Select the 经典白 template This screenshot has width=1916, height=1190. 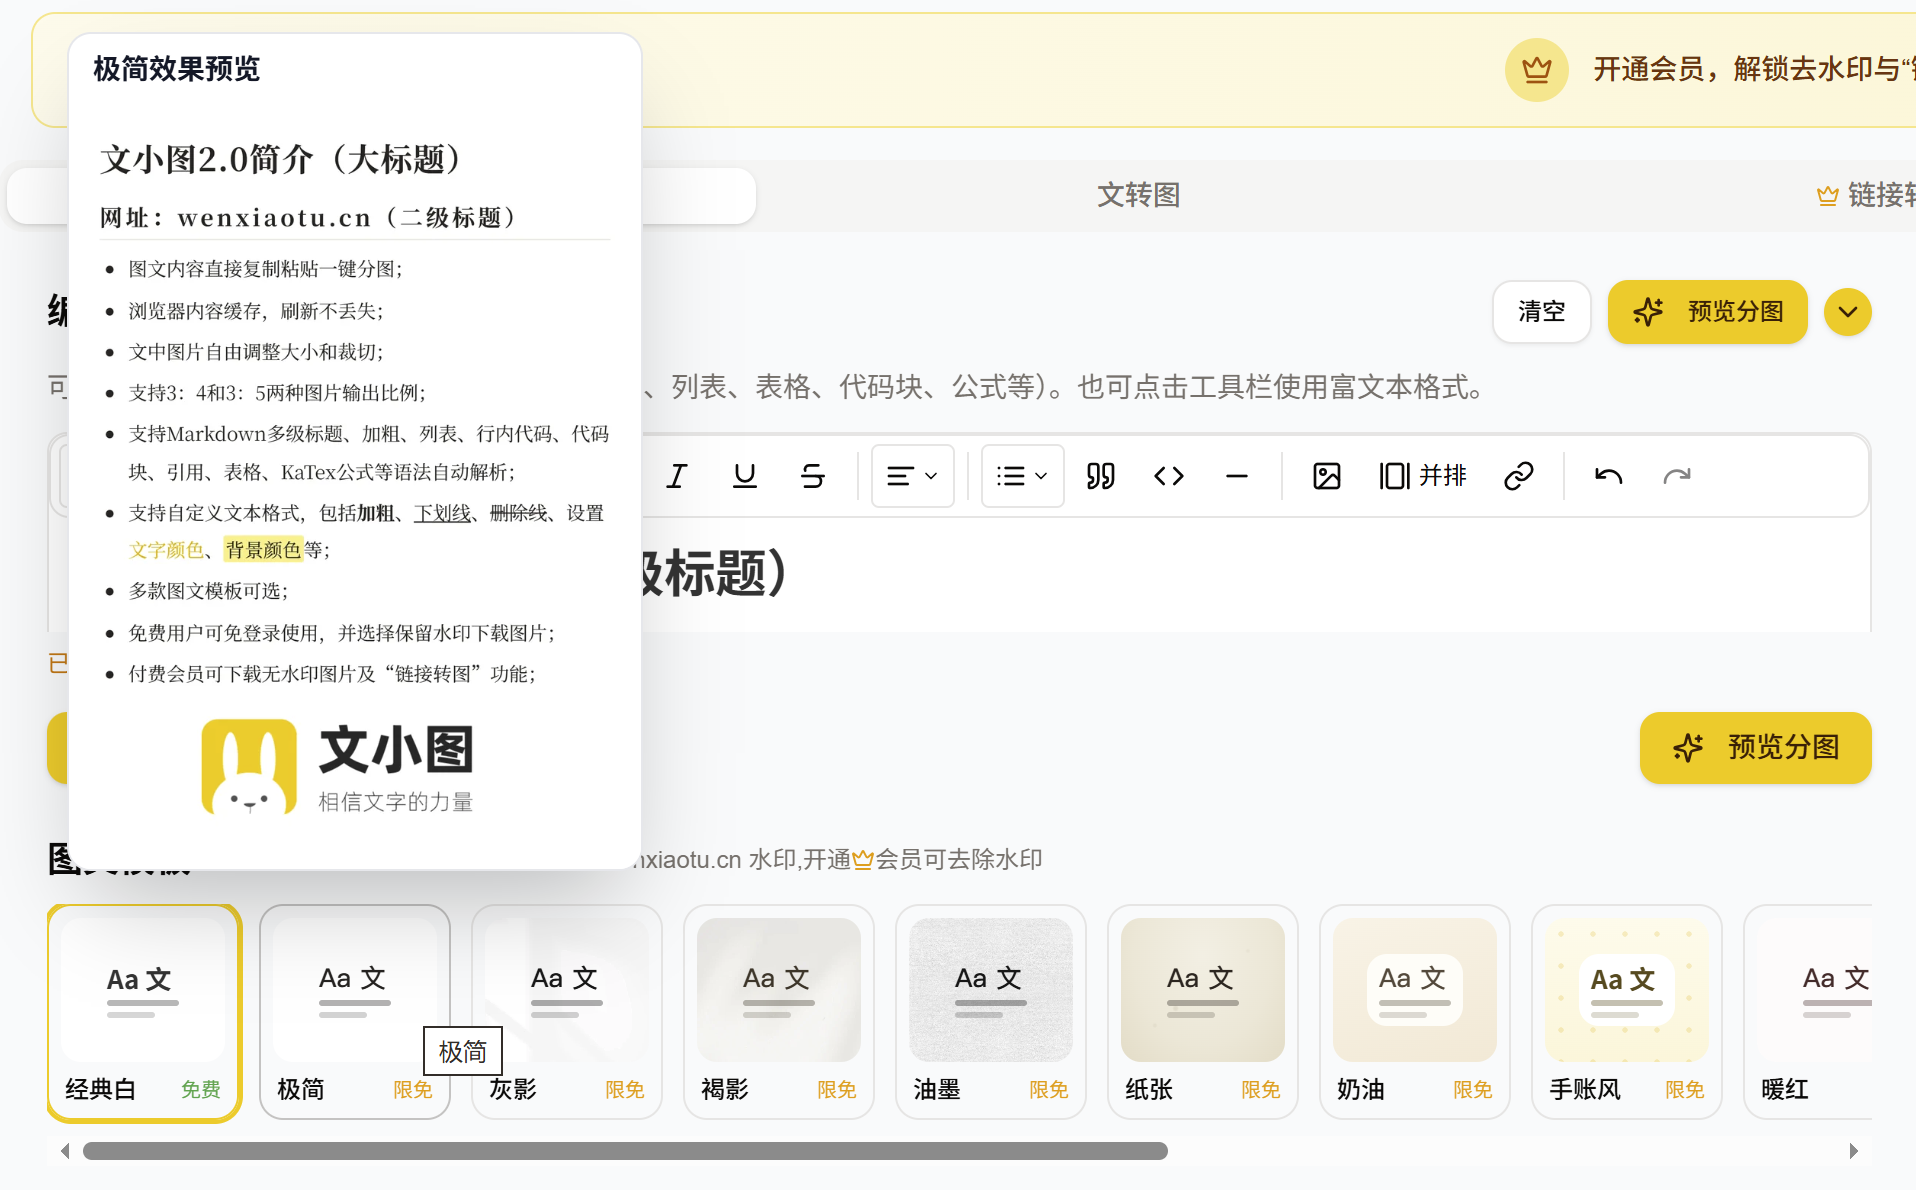[x=144, y=1013]
